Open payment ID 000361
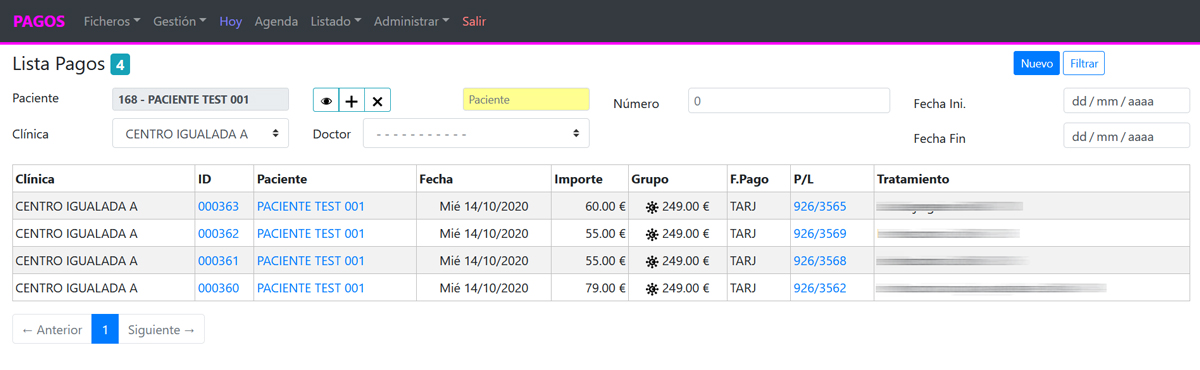 tap(218, 261)
